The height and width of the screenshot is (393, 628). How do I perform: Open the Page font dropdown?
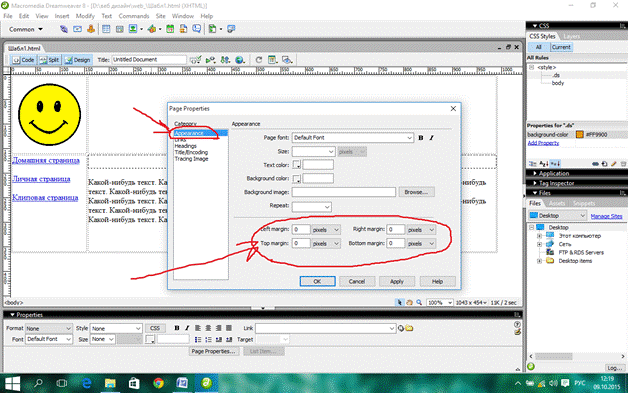[353, 138]
